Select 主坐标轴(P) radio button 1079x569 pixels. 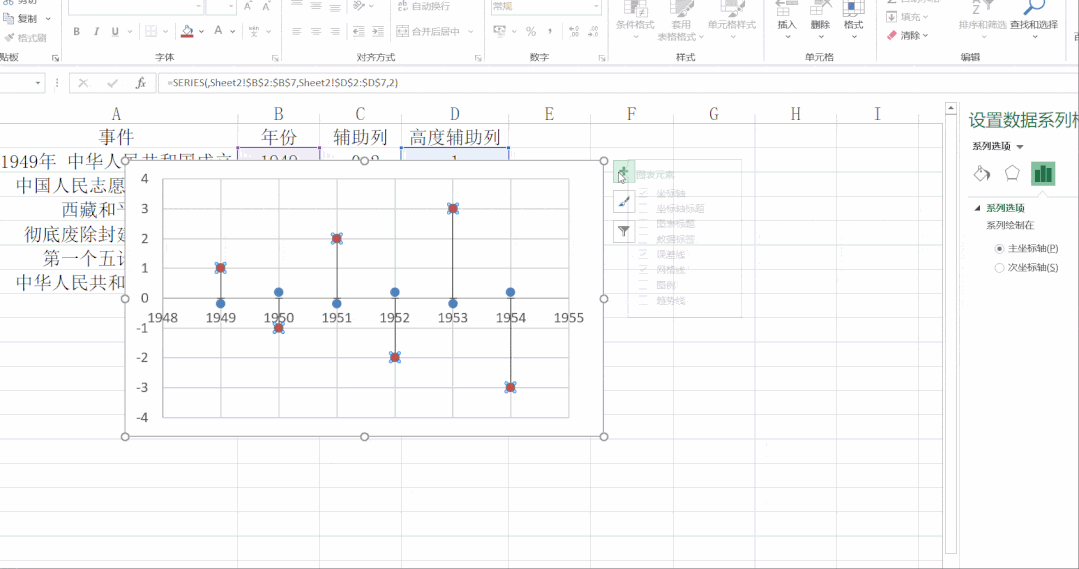(999, 248)
